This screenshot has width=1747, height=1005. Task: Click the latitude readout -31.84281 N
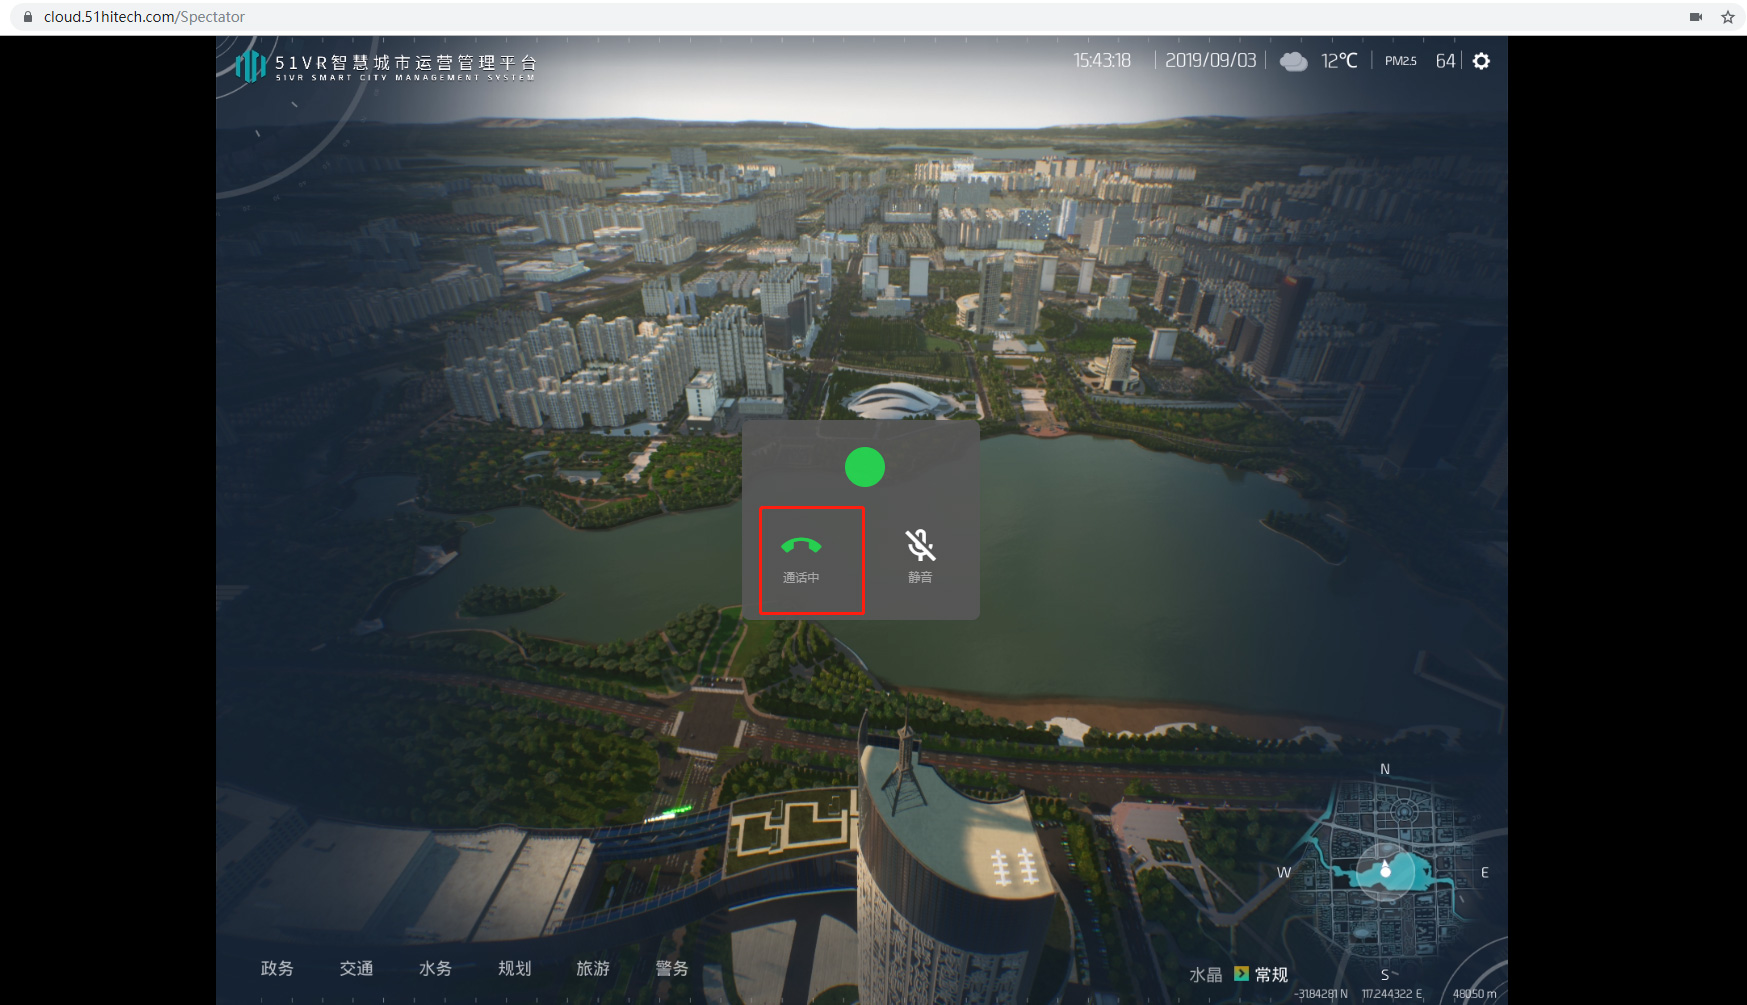pyautogui.click(x=1321, y=994)
